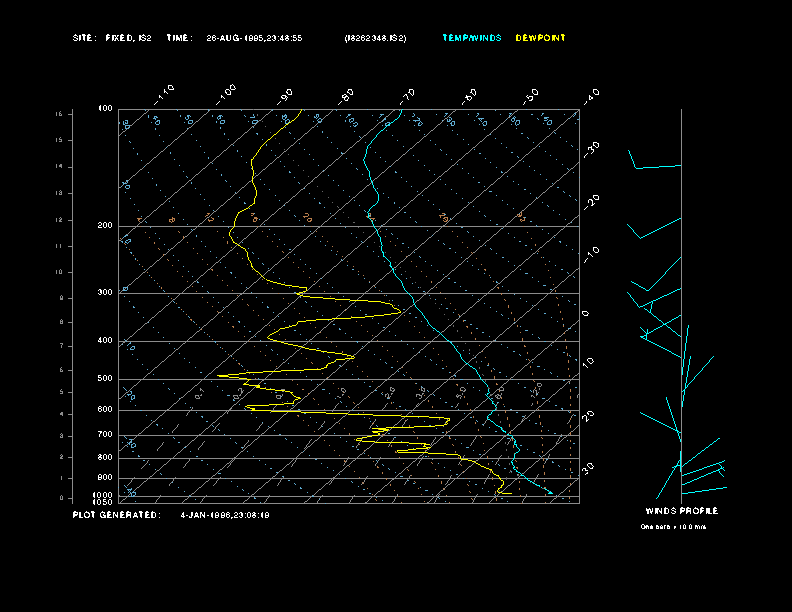Click the -100 temperature axis label
This screenshot has width=792, height=612.
(225, 94)
